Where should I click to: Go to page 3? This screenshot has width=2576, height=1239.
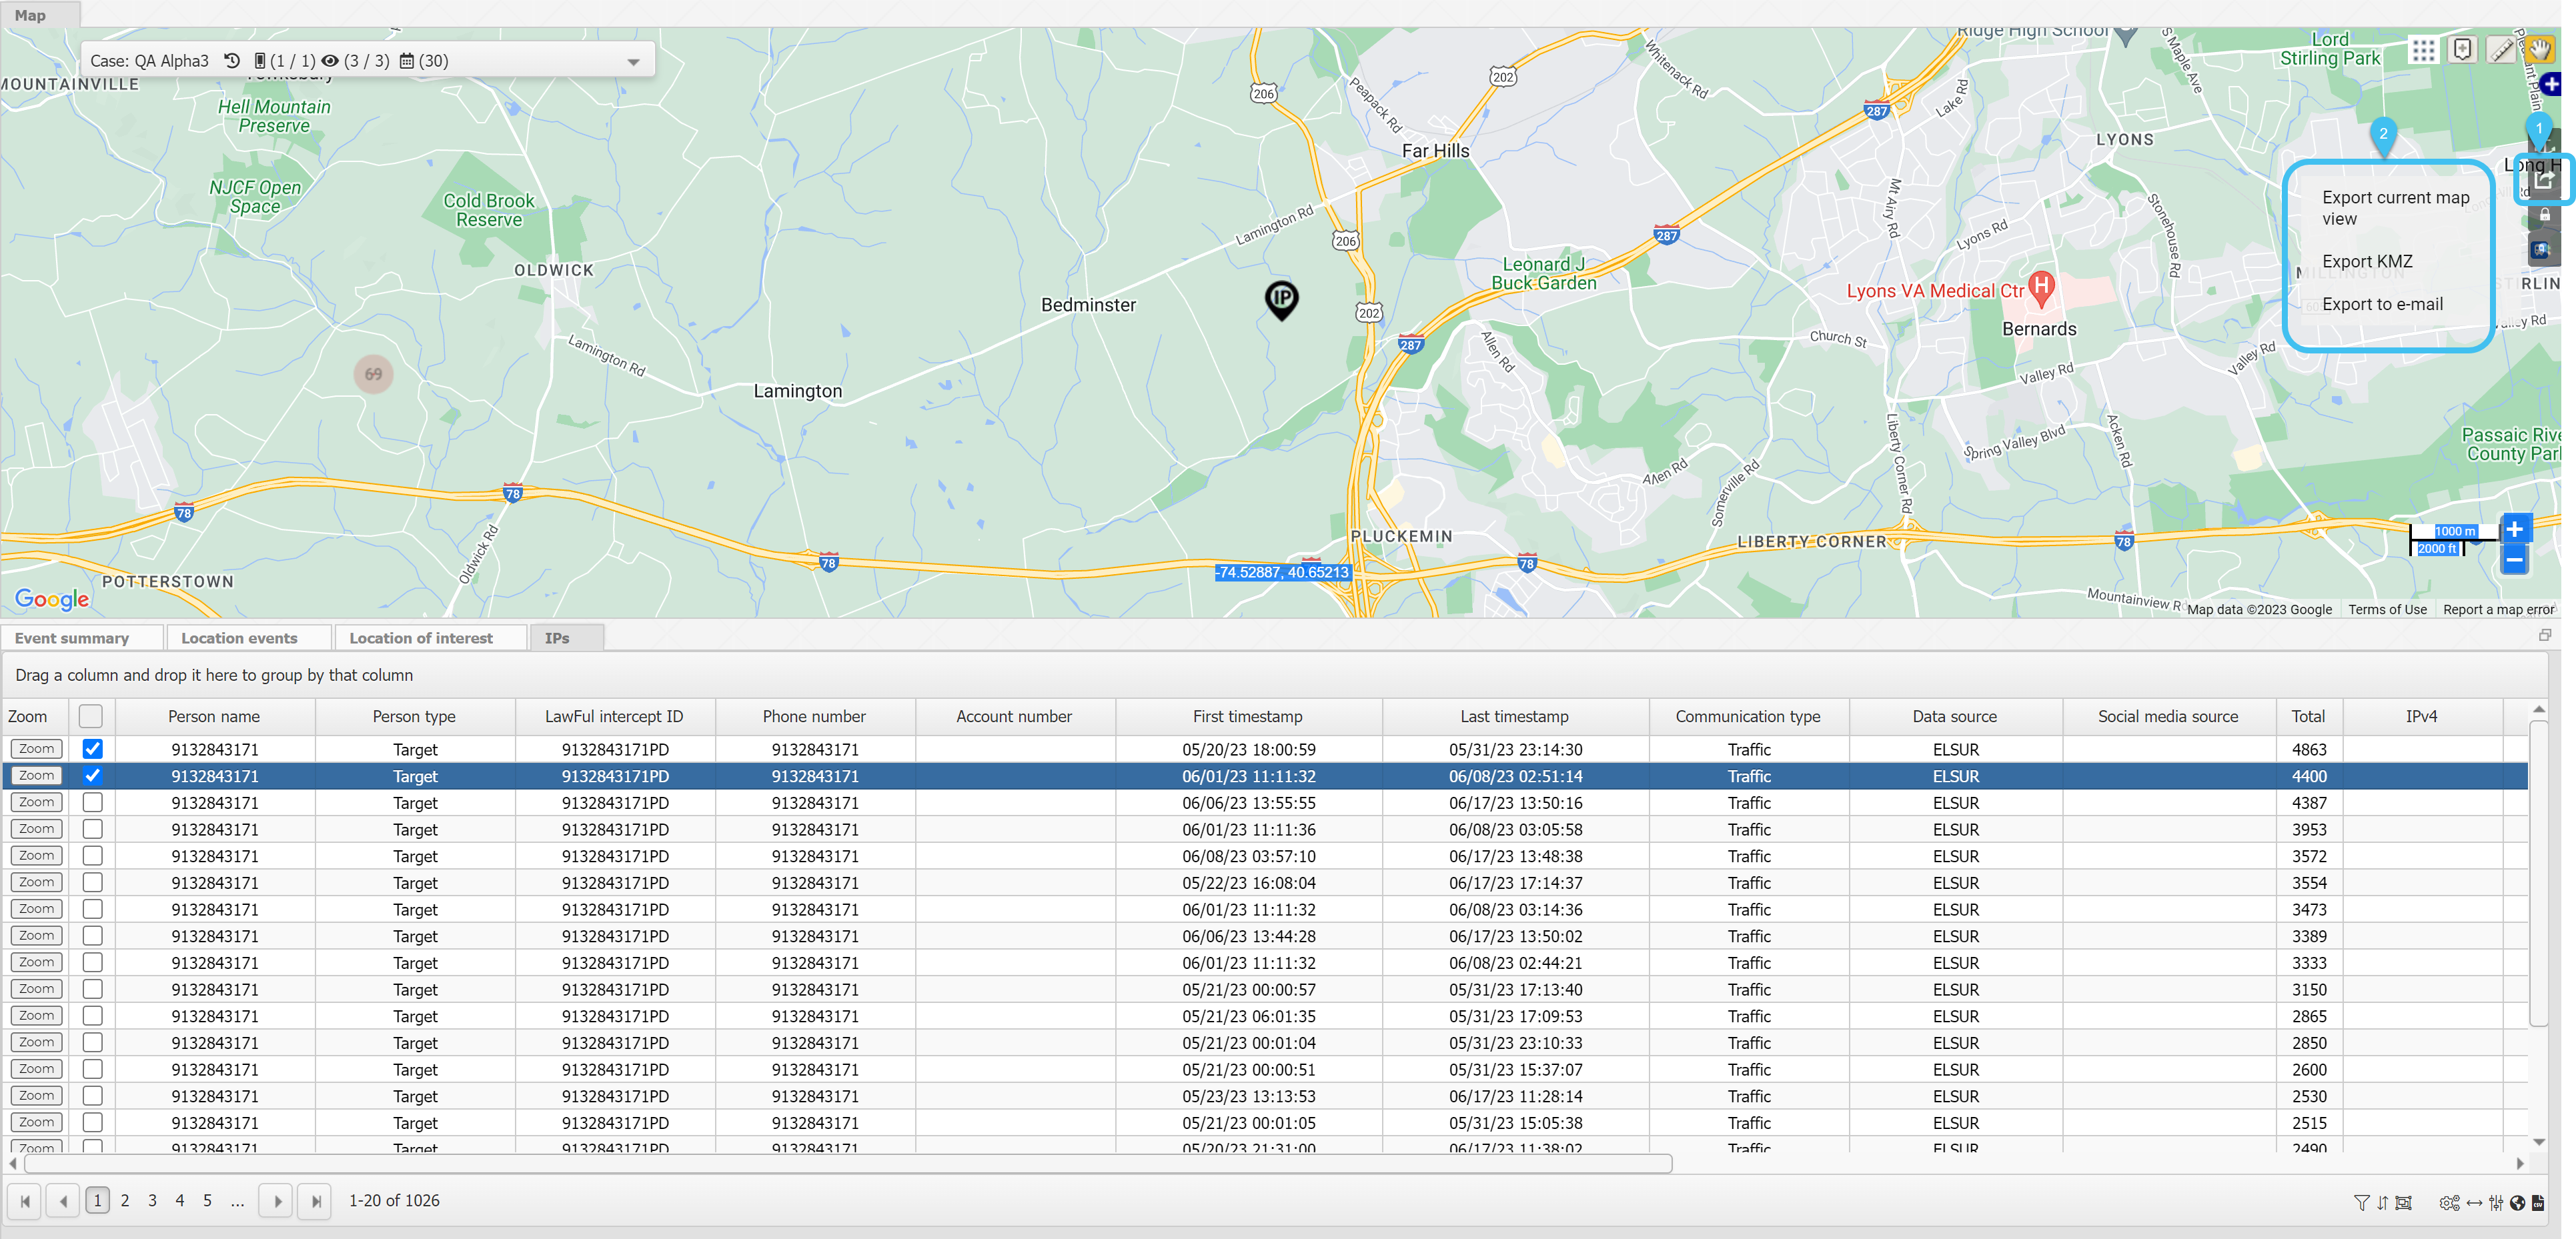pyautogui.click(x=152, y=1201)
